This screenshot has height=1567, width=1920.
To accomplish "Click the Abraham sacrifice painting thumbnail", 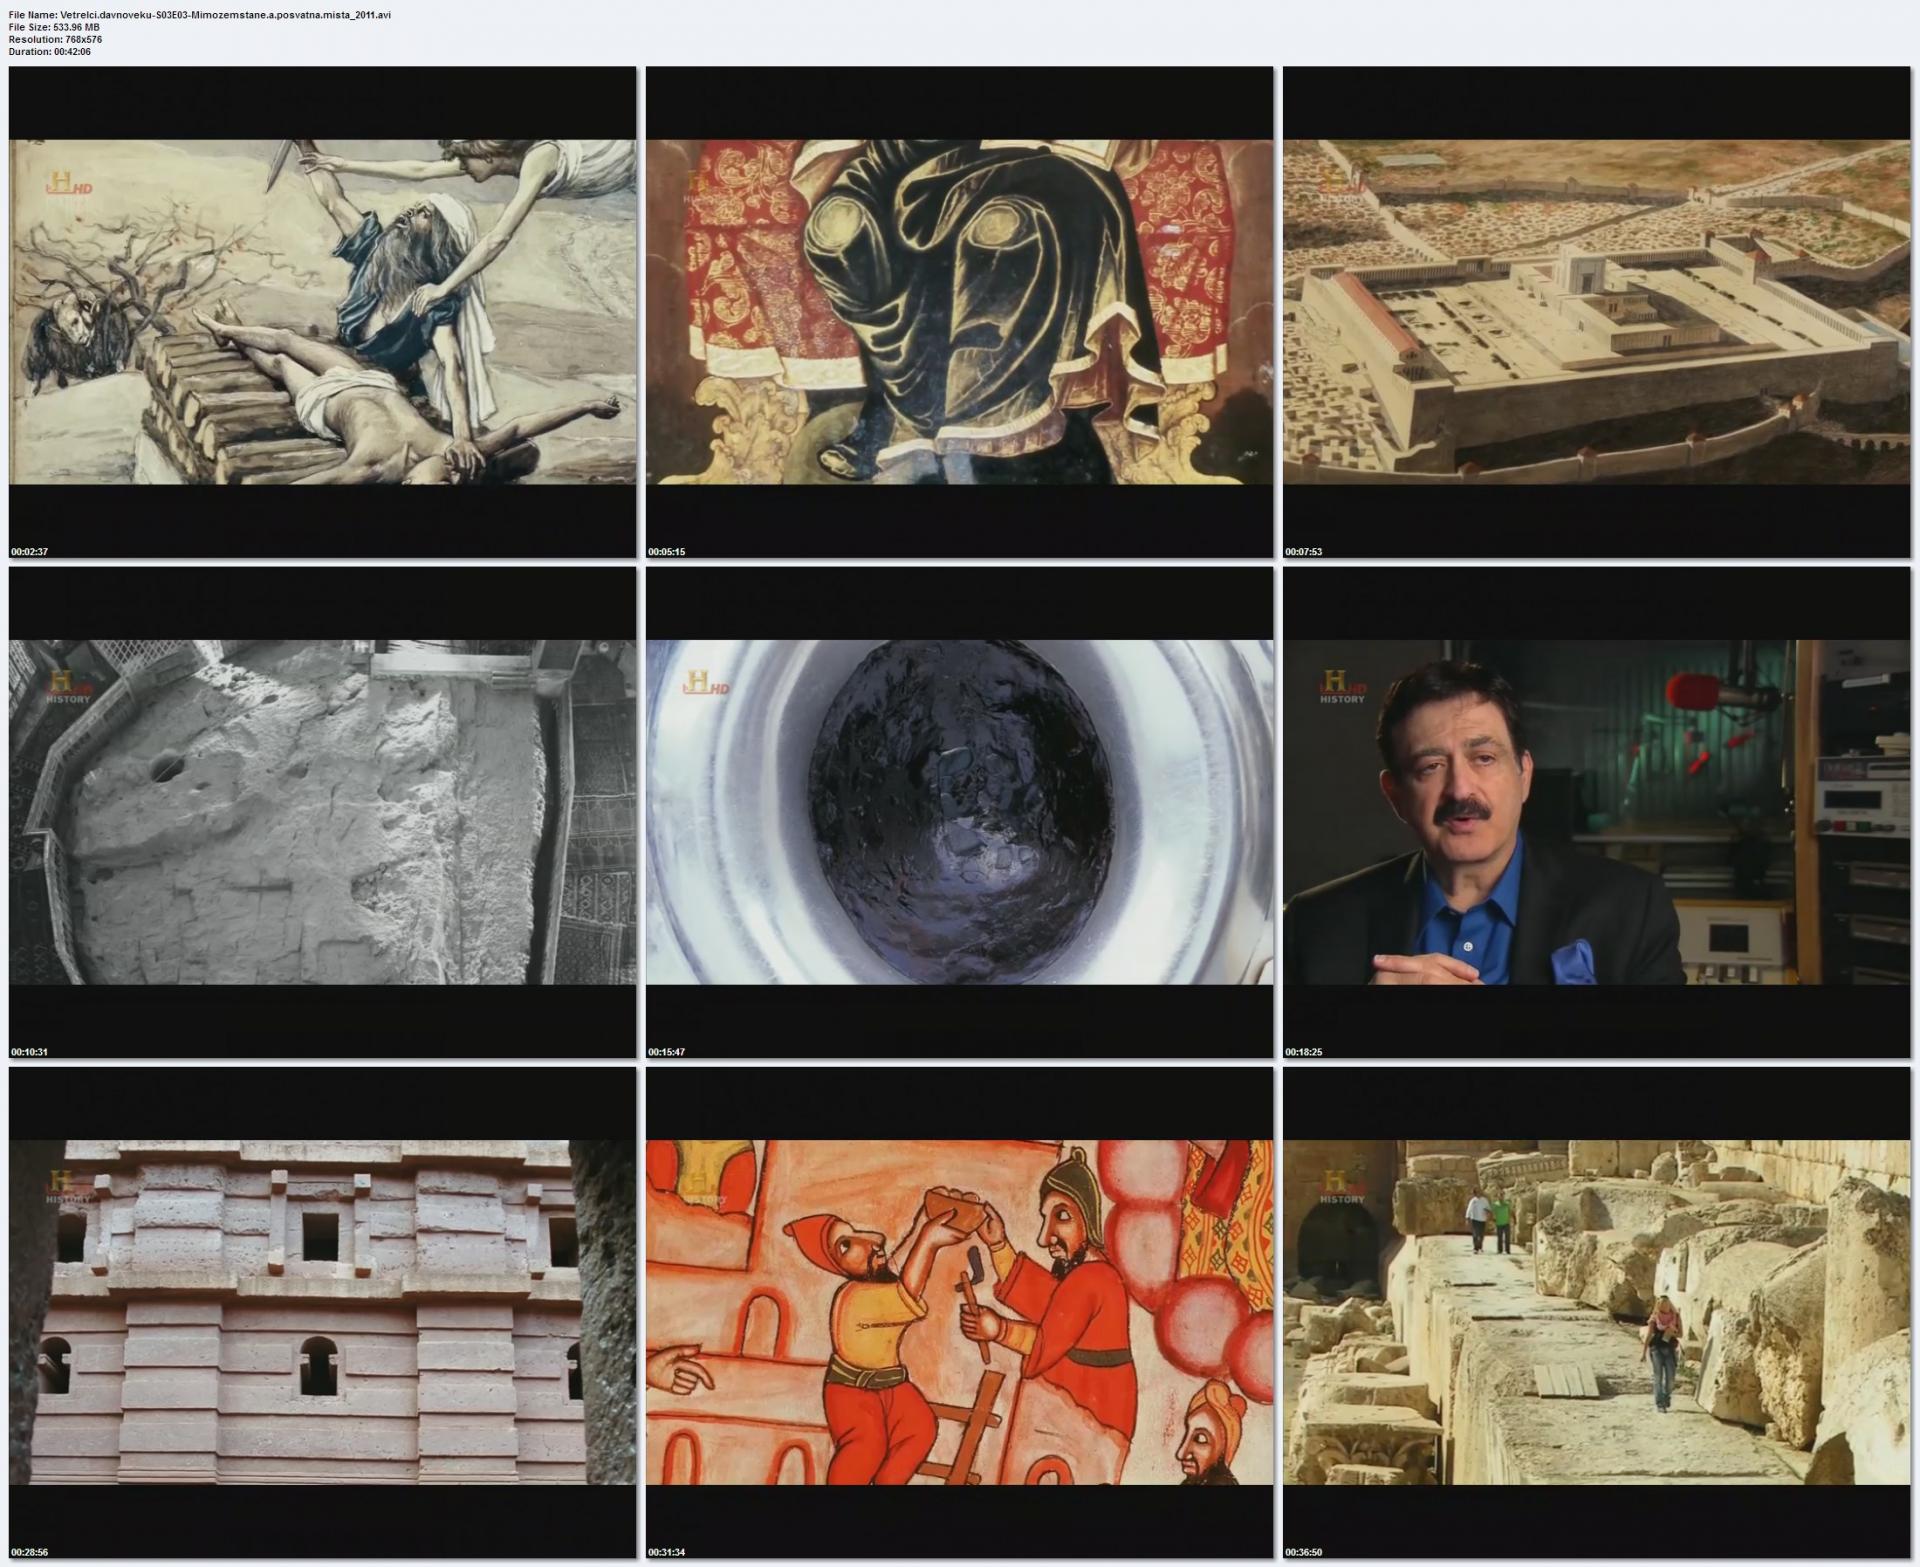I will pyautogui.click(x=322, y=312).
